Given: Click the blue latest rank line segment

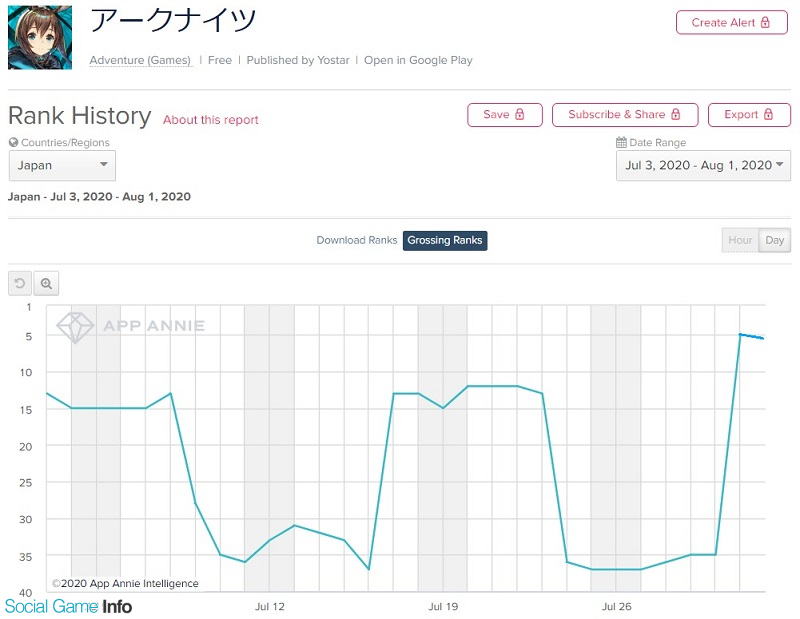Looking at the screenshot, I should [752, 336].
